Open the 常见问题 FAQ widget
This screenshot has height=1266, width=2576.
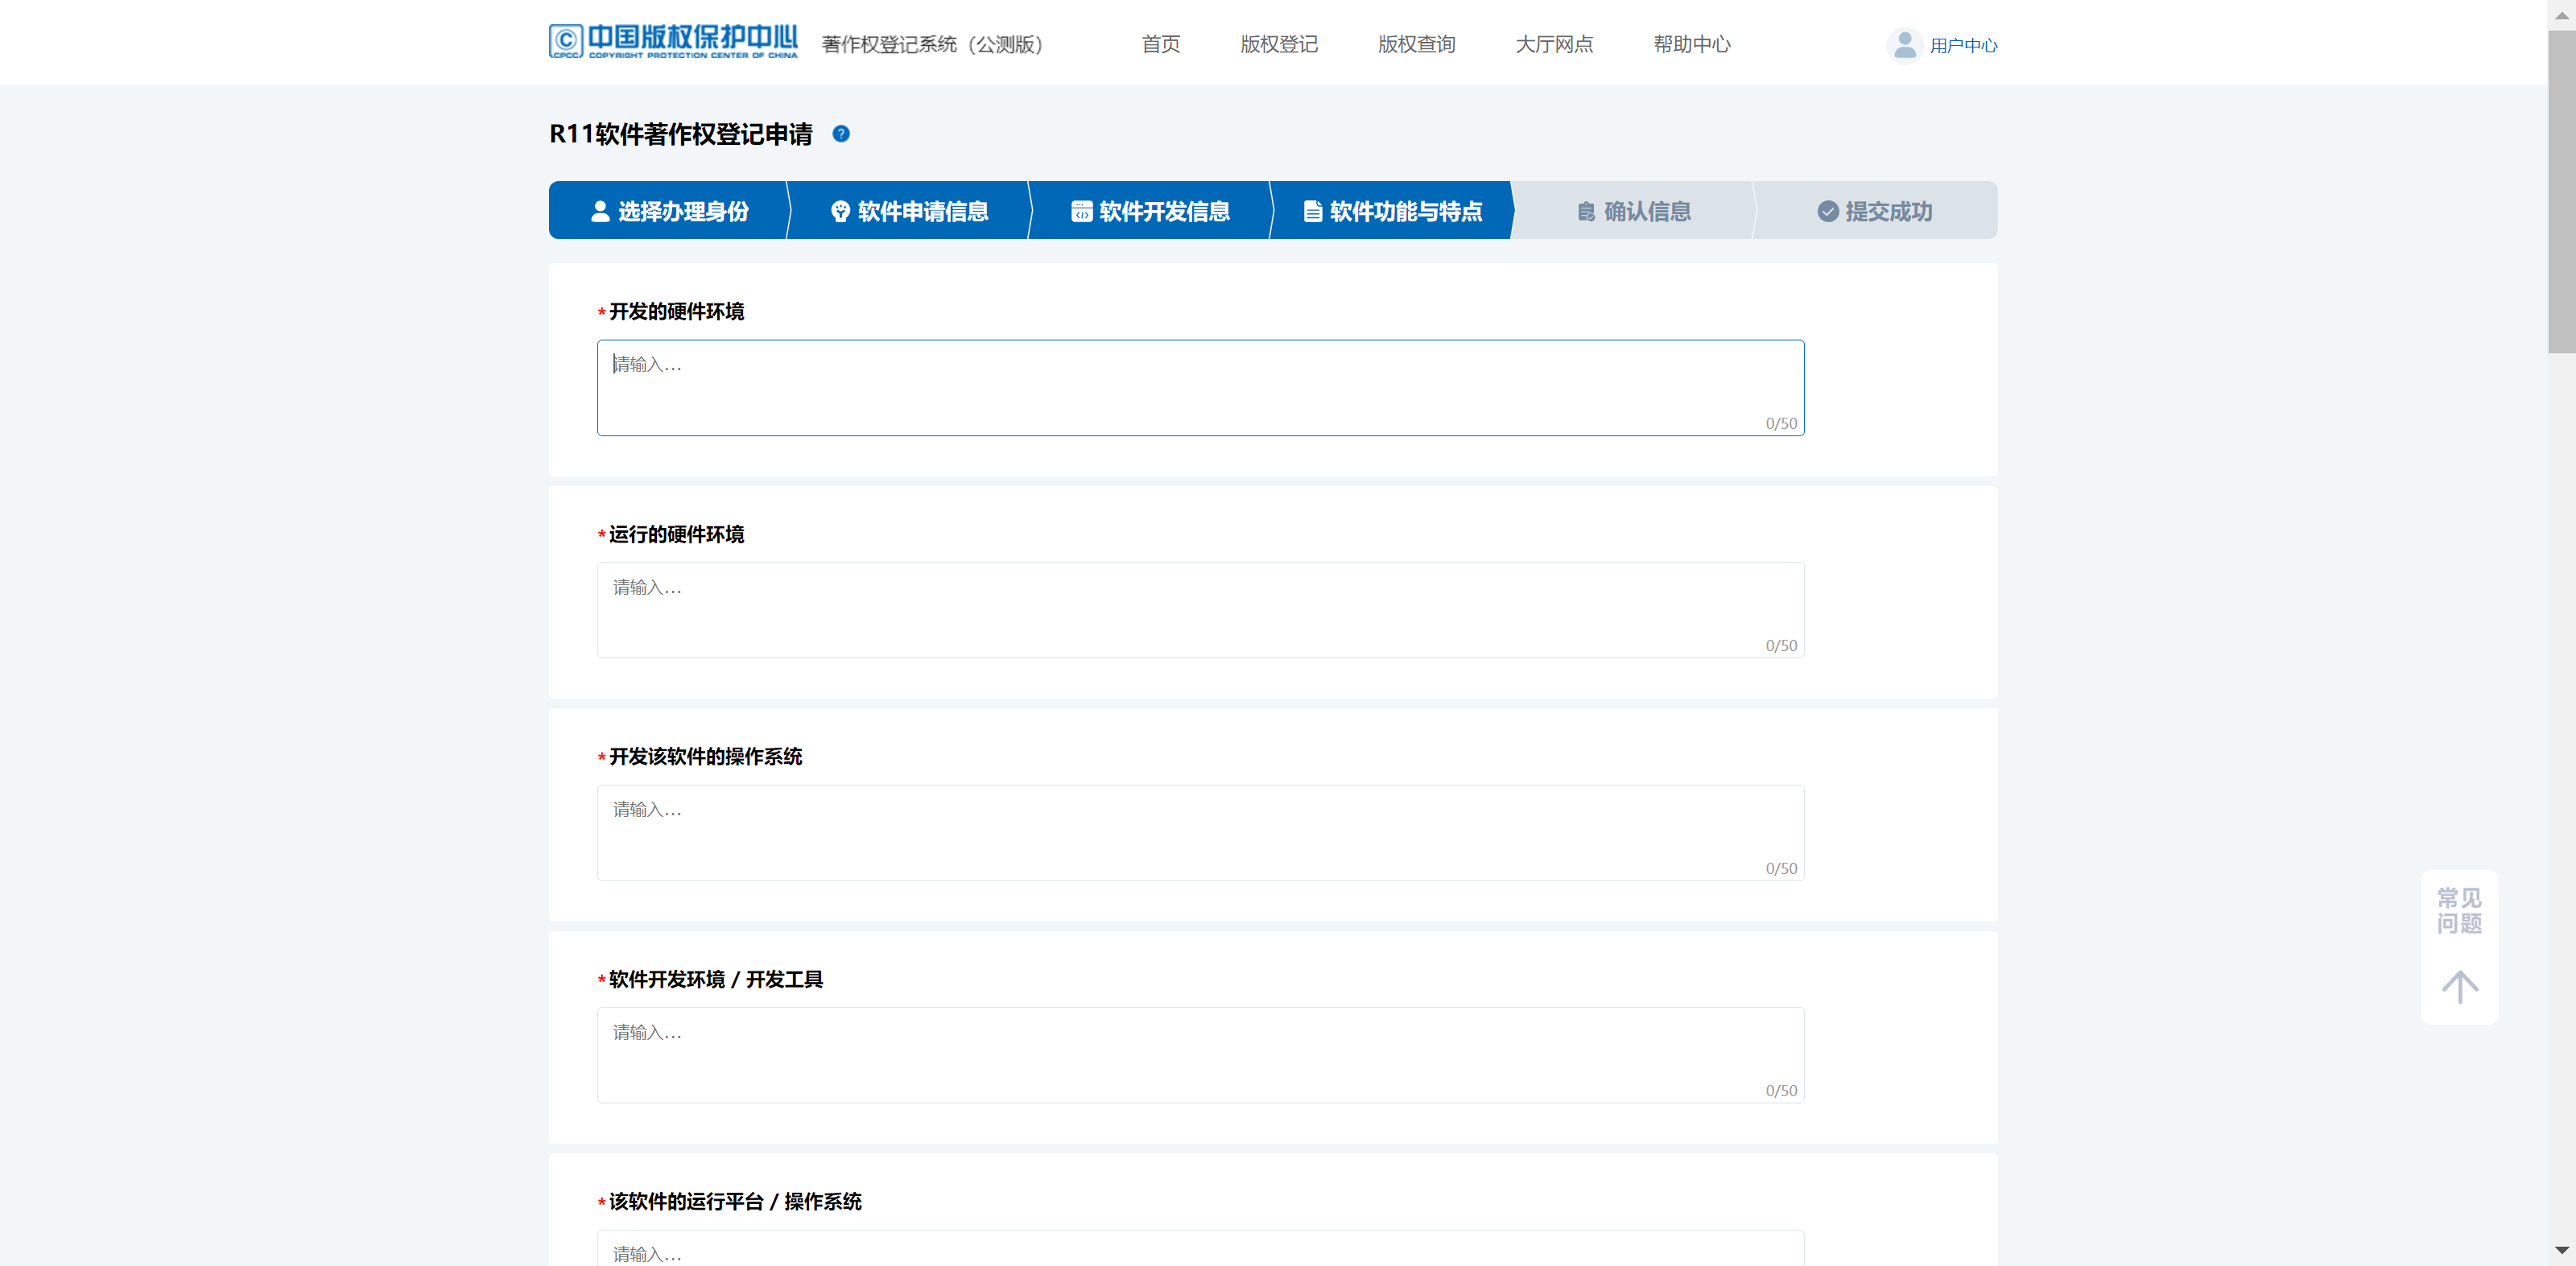[2459, 911]
